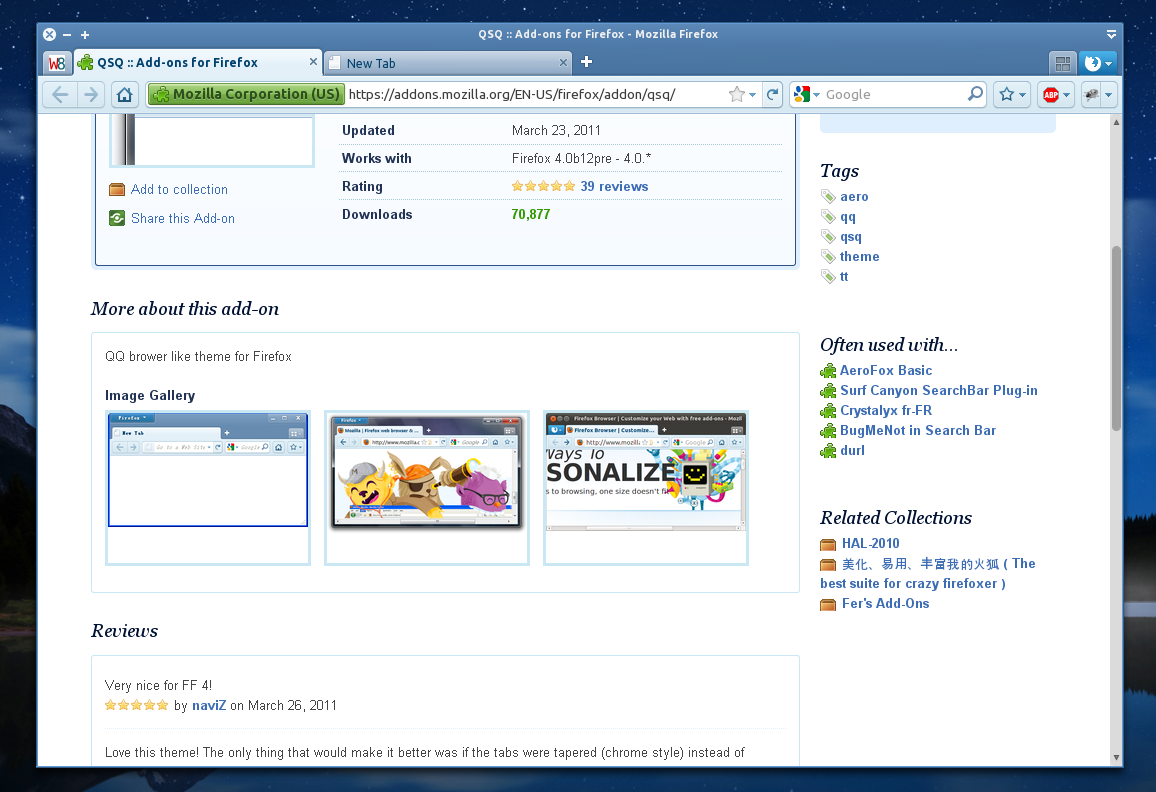Image resolution: width=1156 pixels, height=792 pixels.
Task: Switch to the New Tab tab
Action: click(448, 63)
